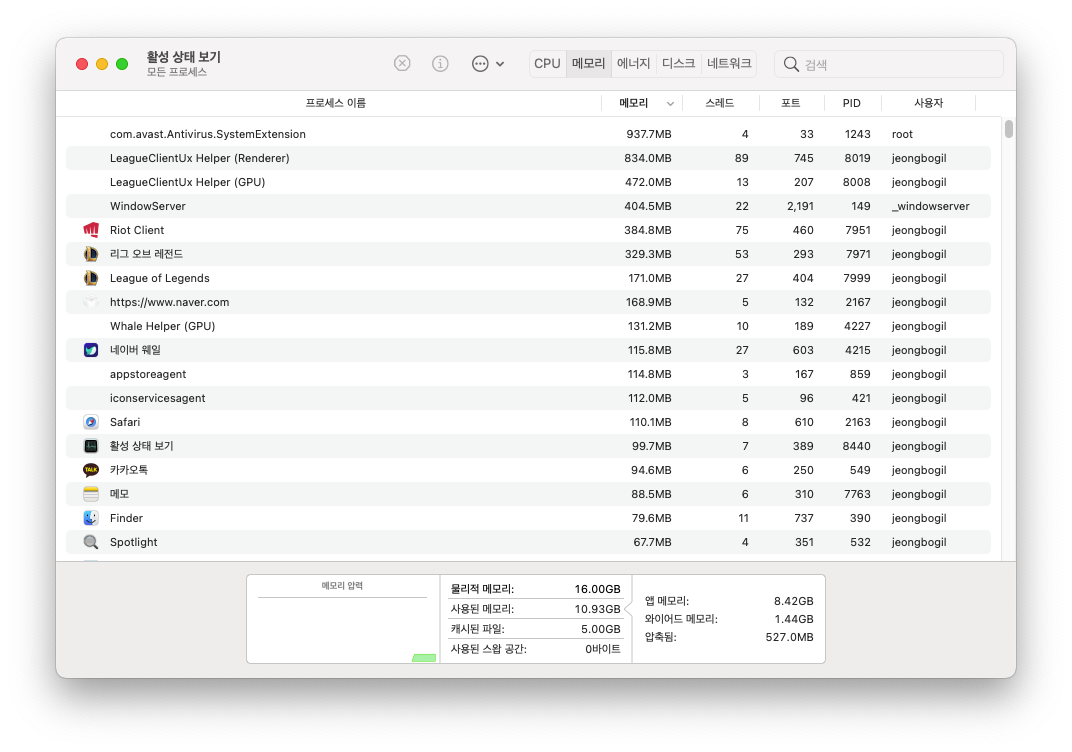Screen dimensions: 1072x752
Task: Click the 리그 오브 레전드 app icon
Action: 91,254
